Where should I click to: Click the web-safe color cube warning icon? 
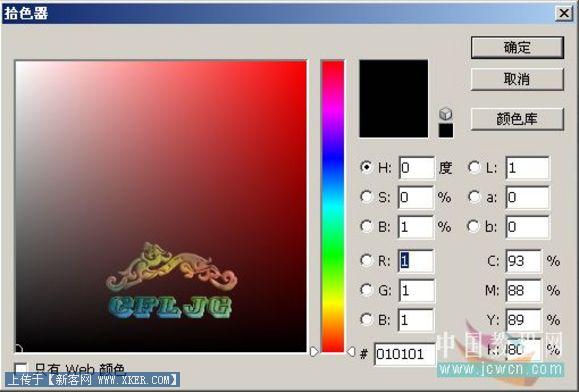(x=446, y=114)
